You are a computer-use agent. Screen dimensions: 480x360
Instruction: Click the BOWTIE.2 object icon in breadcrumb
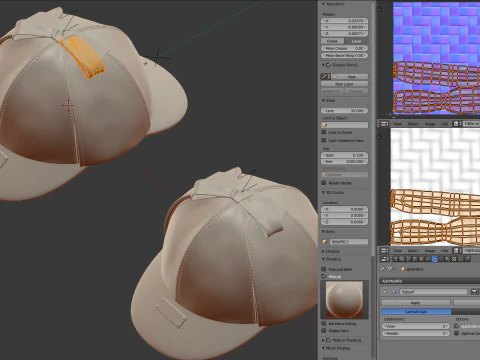403,269
